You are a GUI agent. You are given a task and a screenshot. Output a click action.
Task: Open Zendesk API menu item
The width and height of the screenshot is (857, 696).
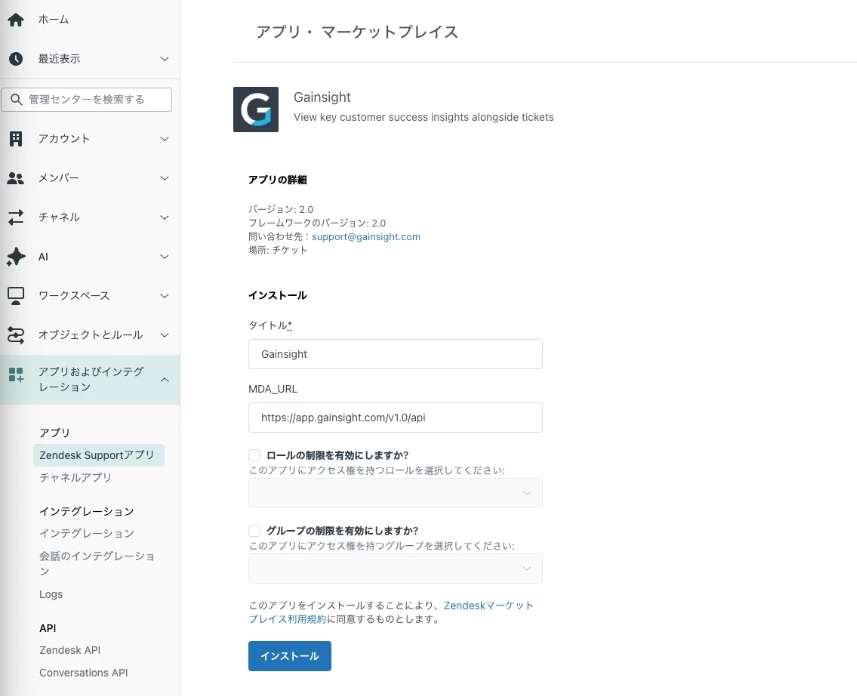click(x=70, y=650)
